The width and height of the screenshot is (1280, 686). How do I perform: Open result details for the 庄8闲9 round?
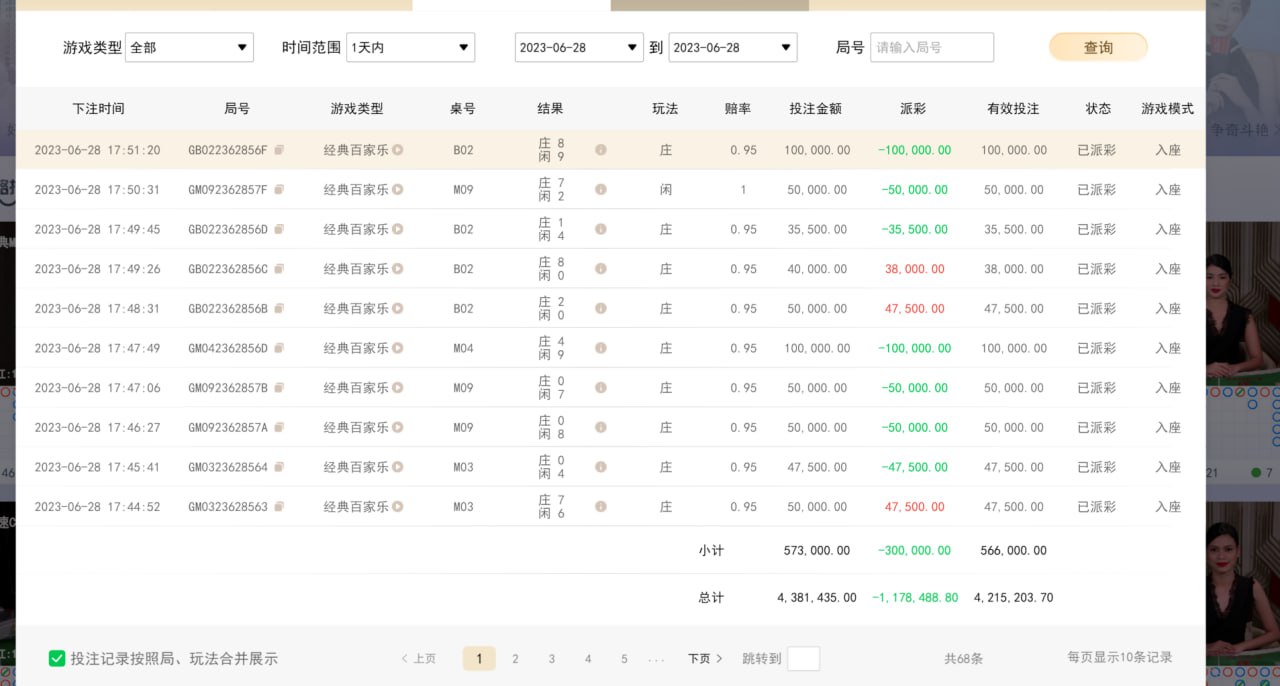point(600,149)
